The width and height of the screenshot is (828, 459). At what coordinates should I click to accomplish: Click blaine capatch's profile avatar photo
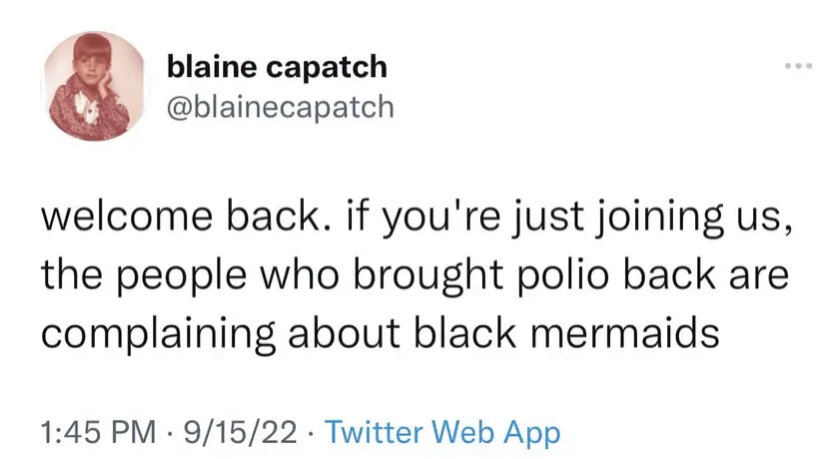click(x=94, y=86)
